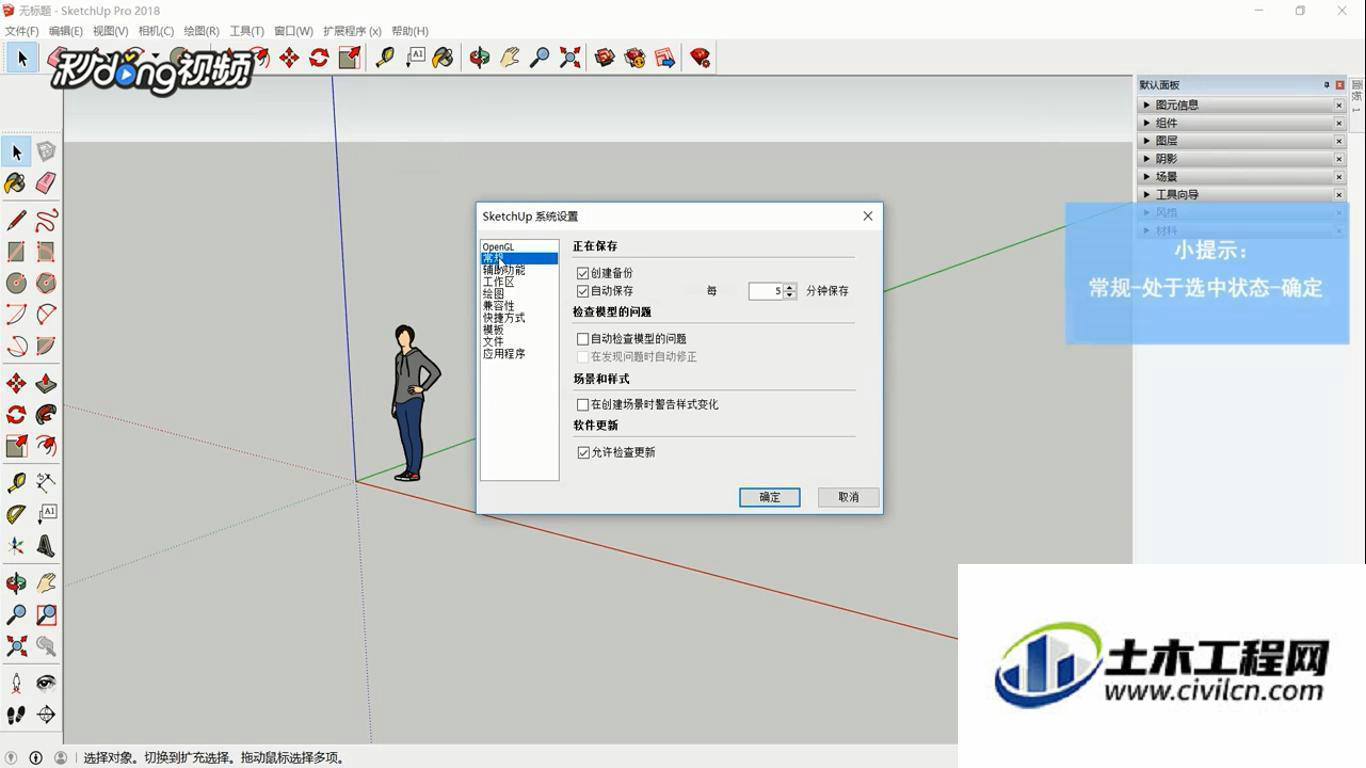
Task: Enable 自动检查模型的问题 checkbox
Action: point(583,339)
